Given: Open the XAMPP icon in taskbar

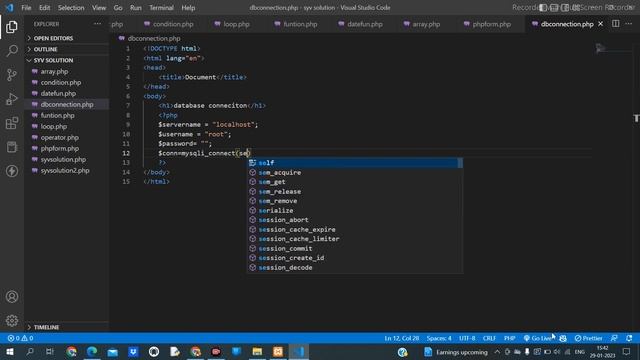Looking at the screenshot, I should [278, 352].
